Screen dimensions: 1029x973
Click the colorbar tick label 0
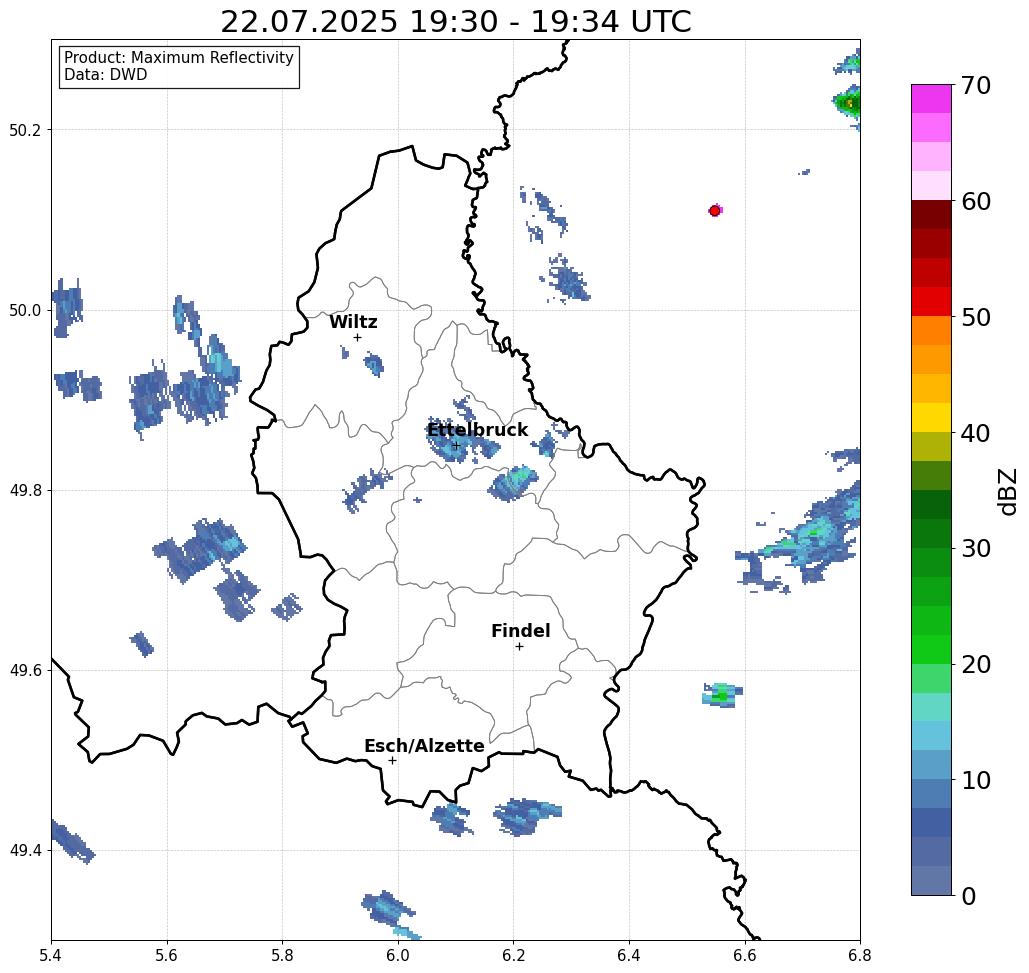pos(969,896)
